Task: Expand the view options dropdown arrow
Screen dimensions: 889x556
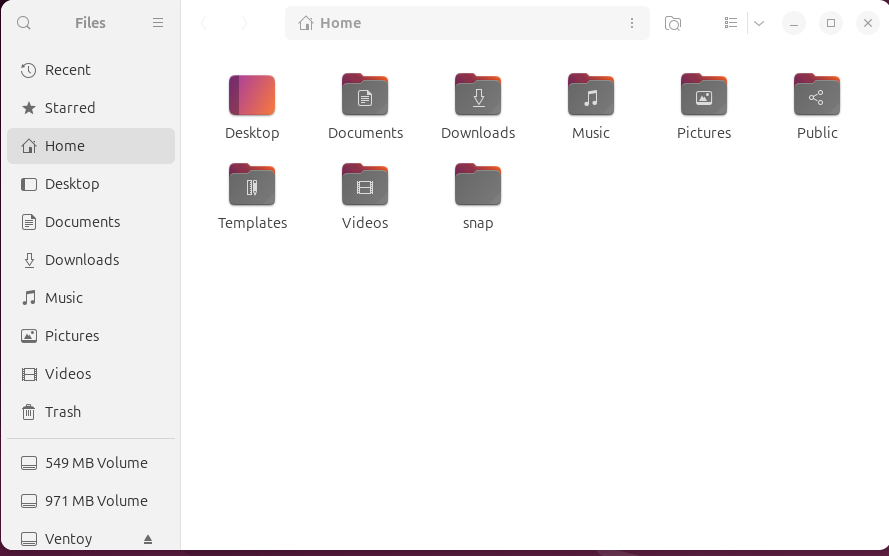Action: [x=759, y=23]
